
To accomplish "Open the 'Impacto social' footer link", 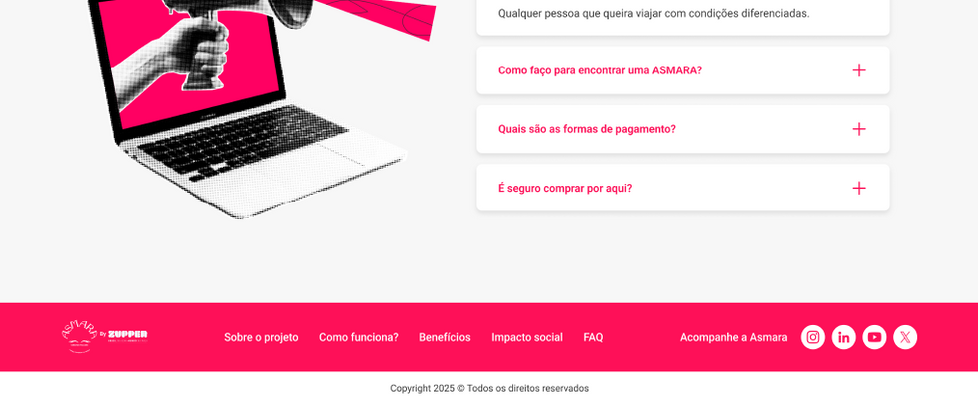I will pyautogui.click(x=527, y=337).
